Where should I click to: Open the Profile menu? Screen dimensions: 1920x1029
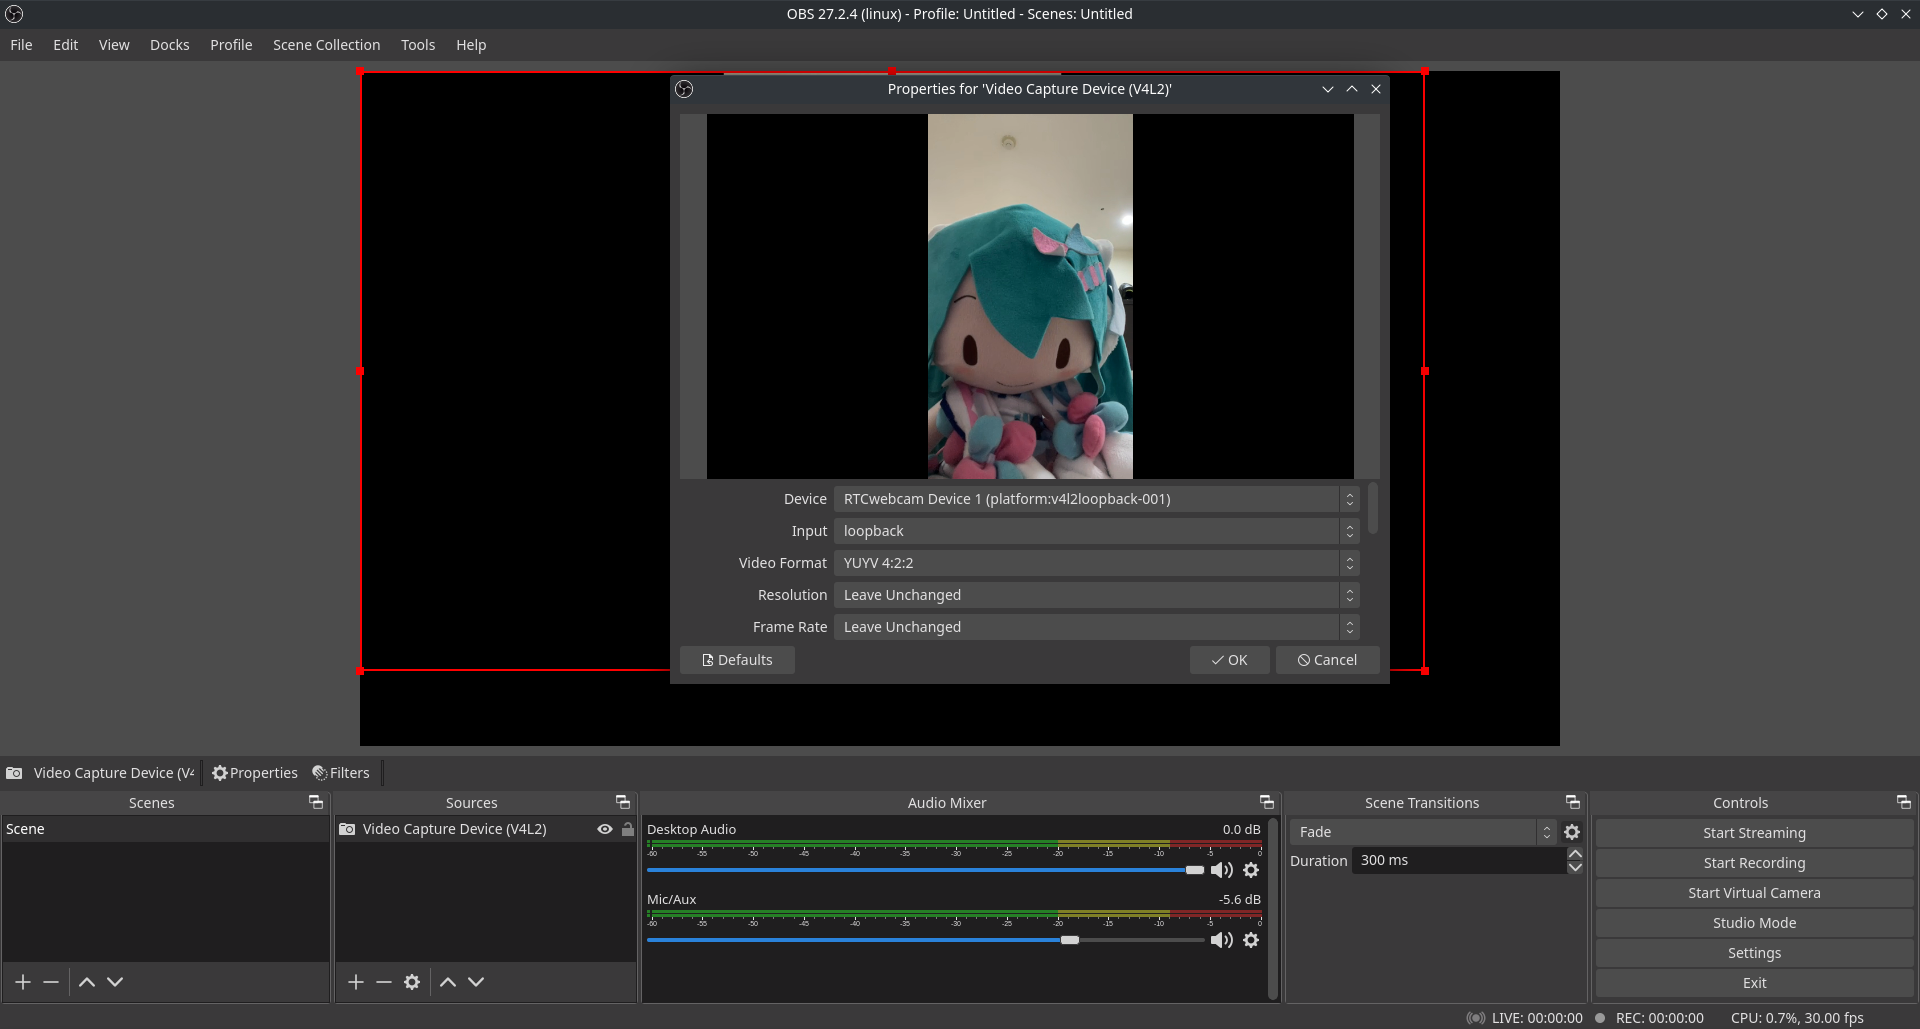pos(231,45)
